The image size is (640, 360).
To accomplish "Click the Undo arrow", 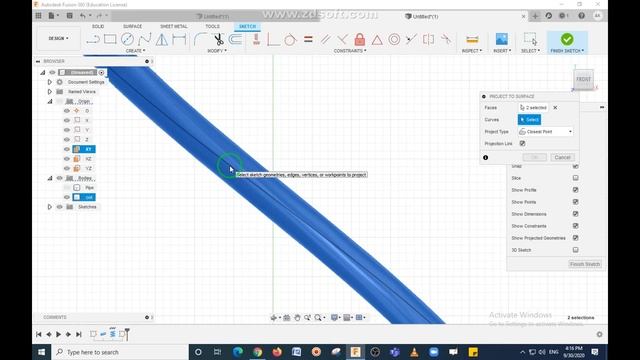I will click(x=83, y=16).
